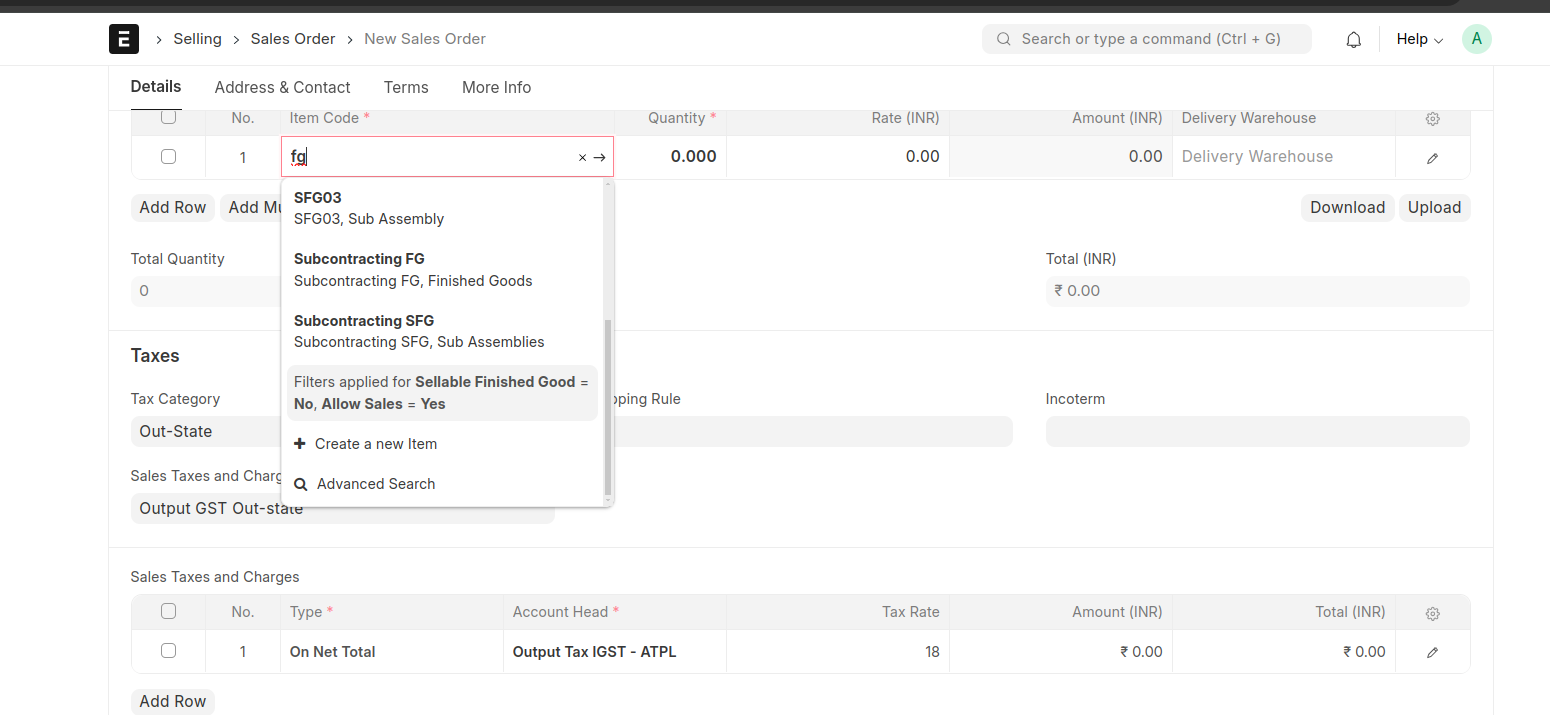Switch to the Address & Contact tab
The image size is (1550, 715).
coord(282,88)
